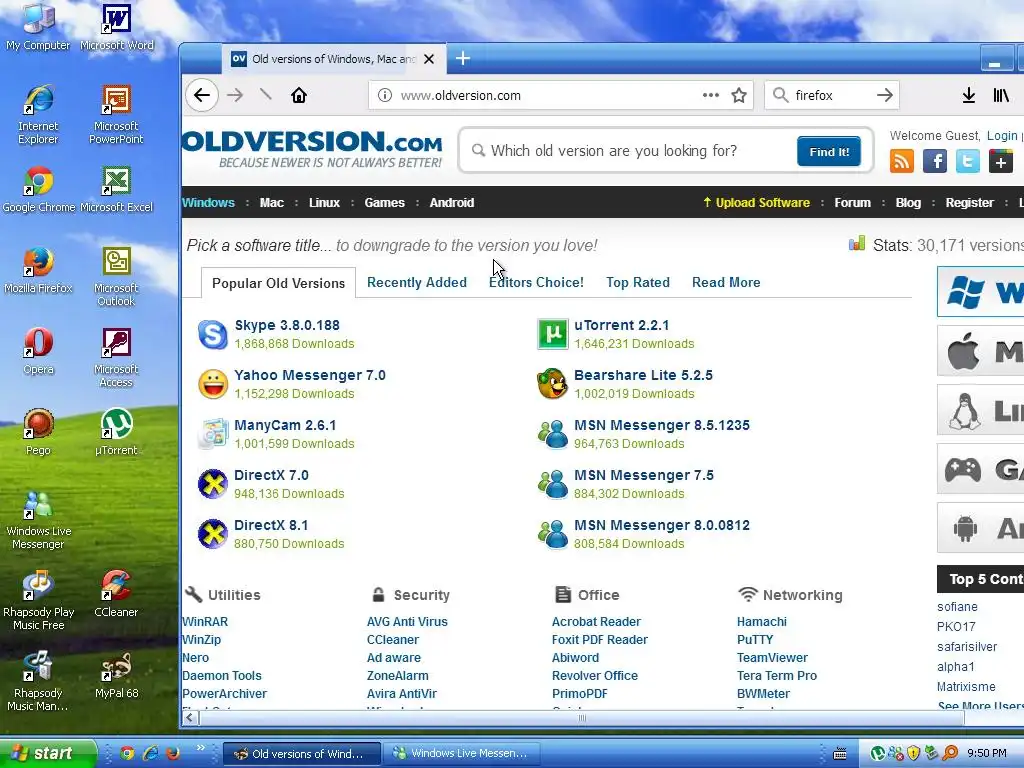Switch to Windows Live Messenger taskbar button

point(462,753)
